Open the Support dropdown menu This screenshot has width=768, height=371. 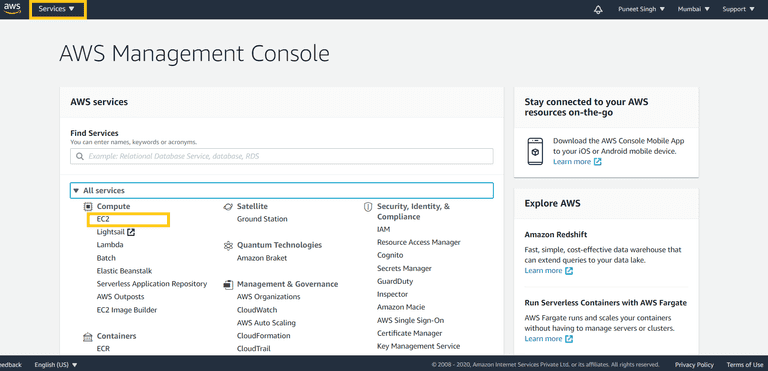[x=739, y=9]
